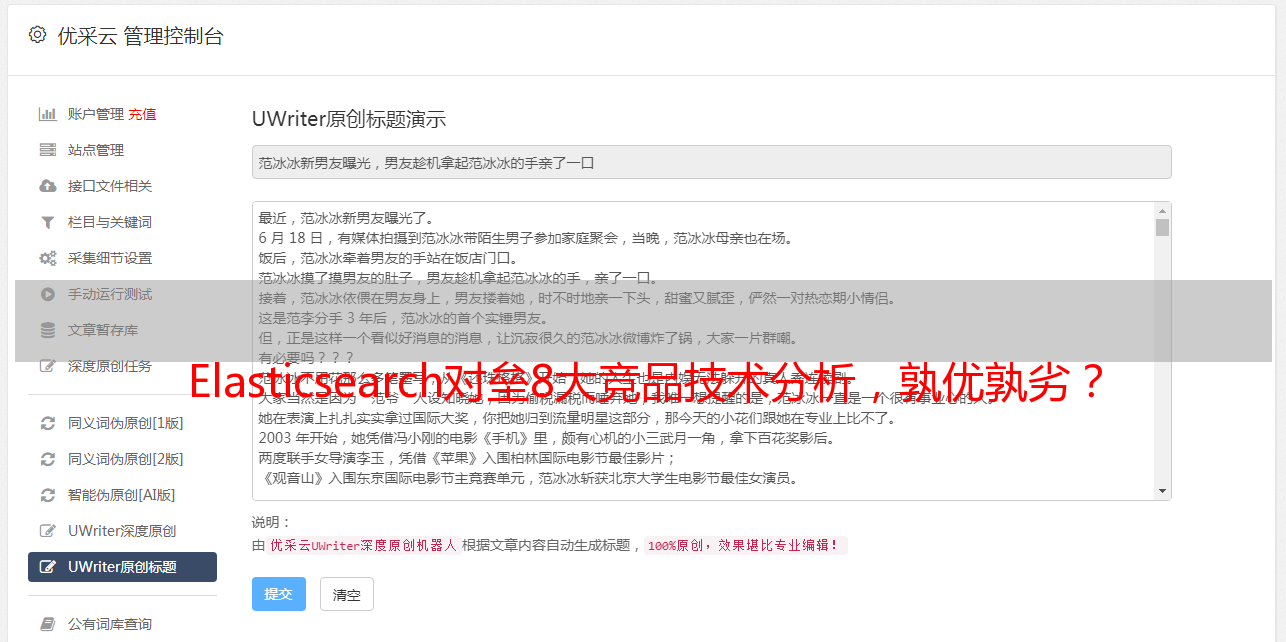This screenshot has height=642, width=1286.
Task: Click the refresh icon for 同义词伪原创[1版]
Action: click(x=47, y=423)
